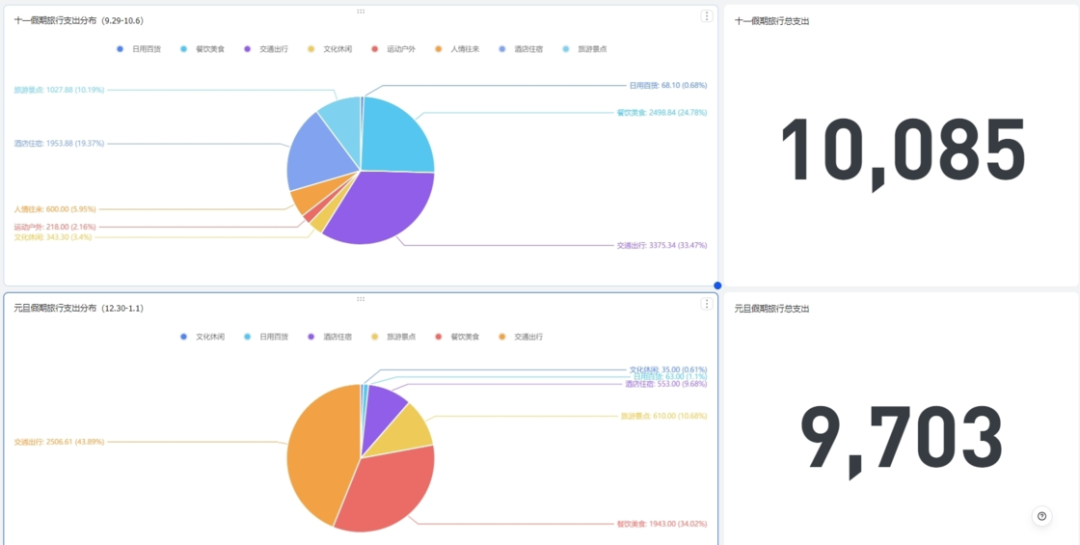The image size is (1080, 545).
Task: Select purple 交通出行 slice in 十一假期 pie
Action: (386, 207)
